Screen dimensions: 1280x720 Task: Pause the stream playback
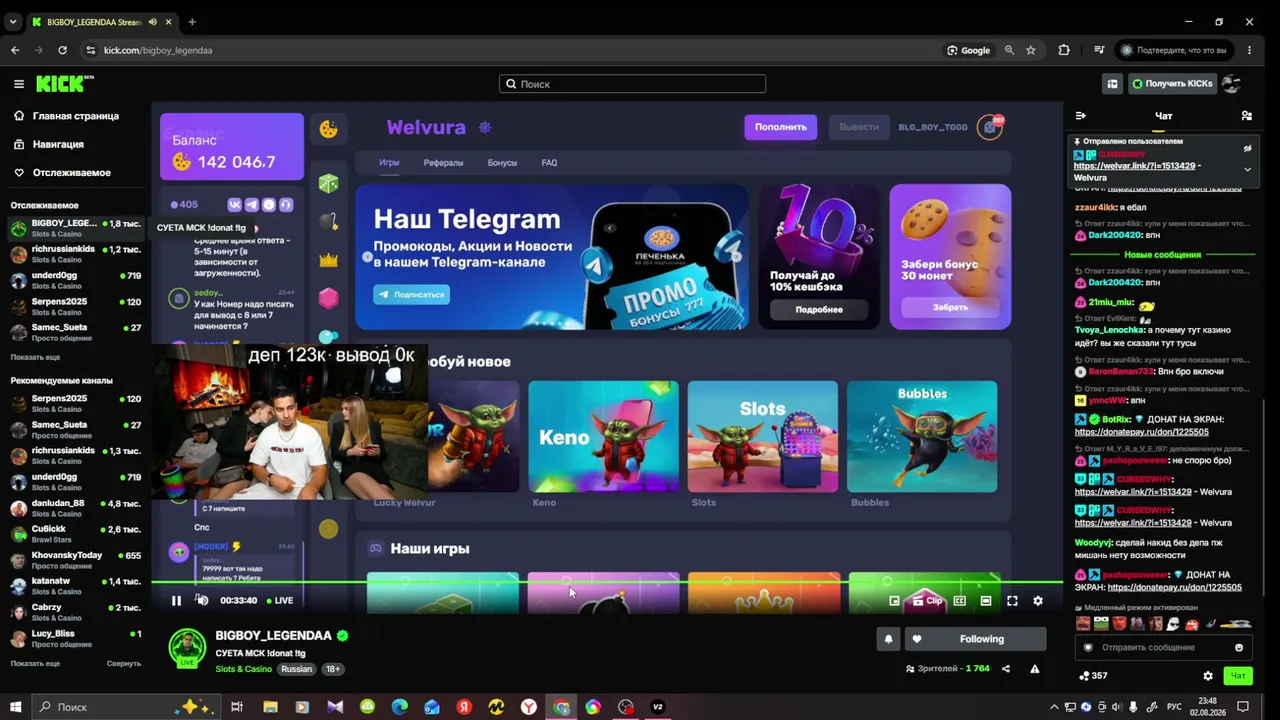coord(176,600)
